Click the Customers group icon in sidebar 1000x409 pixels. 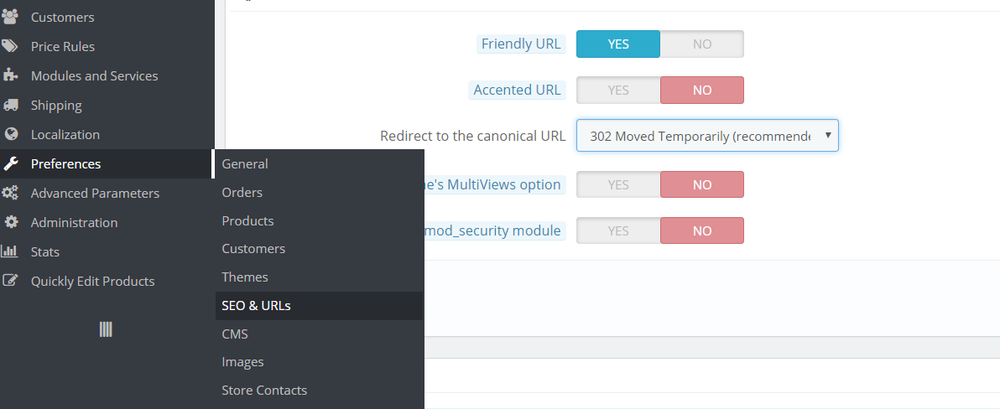pos(11,17)
